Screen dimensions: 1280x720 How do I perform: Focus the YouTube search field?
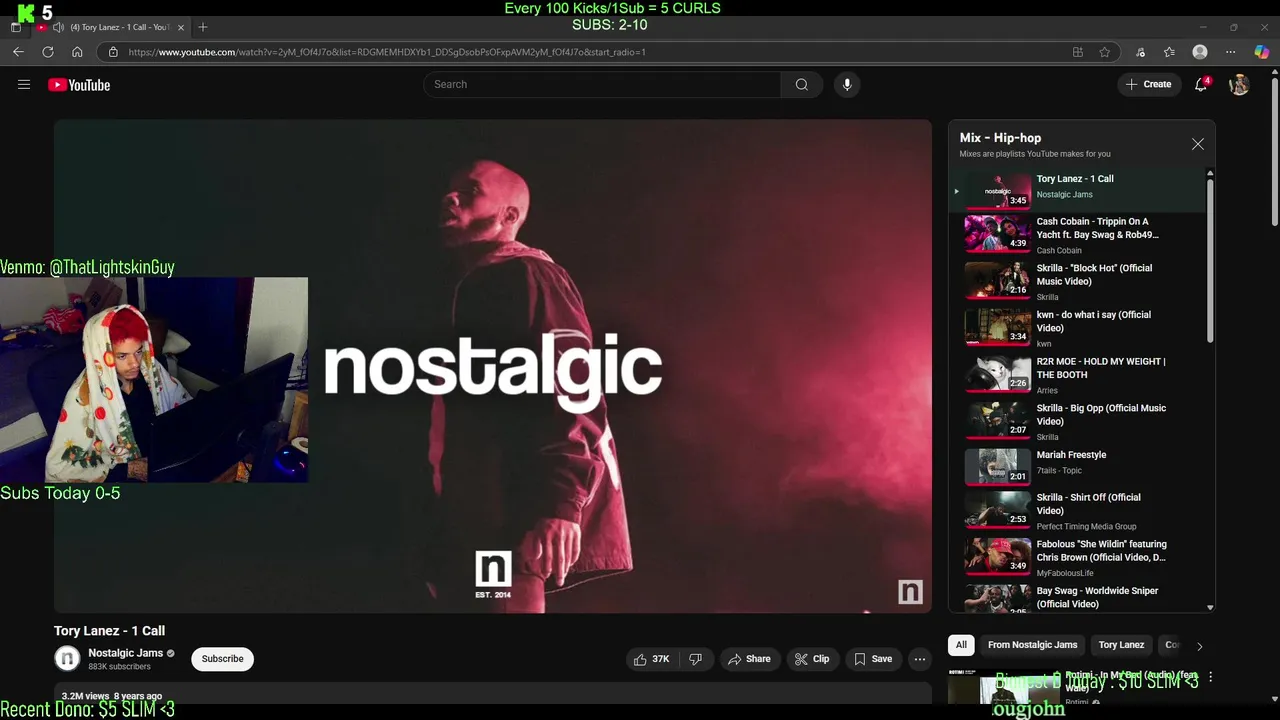click(603, 85)
